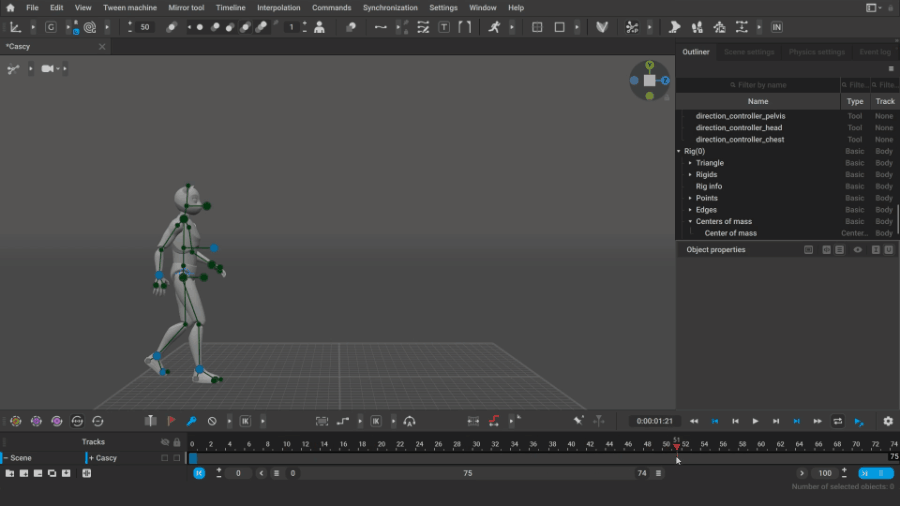Click the blue key icon in timeline toolbar
Image resolution: width=900 pixels, height=506 pixels.
191,421
